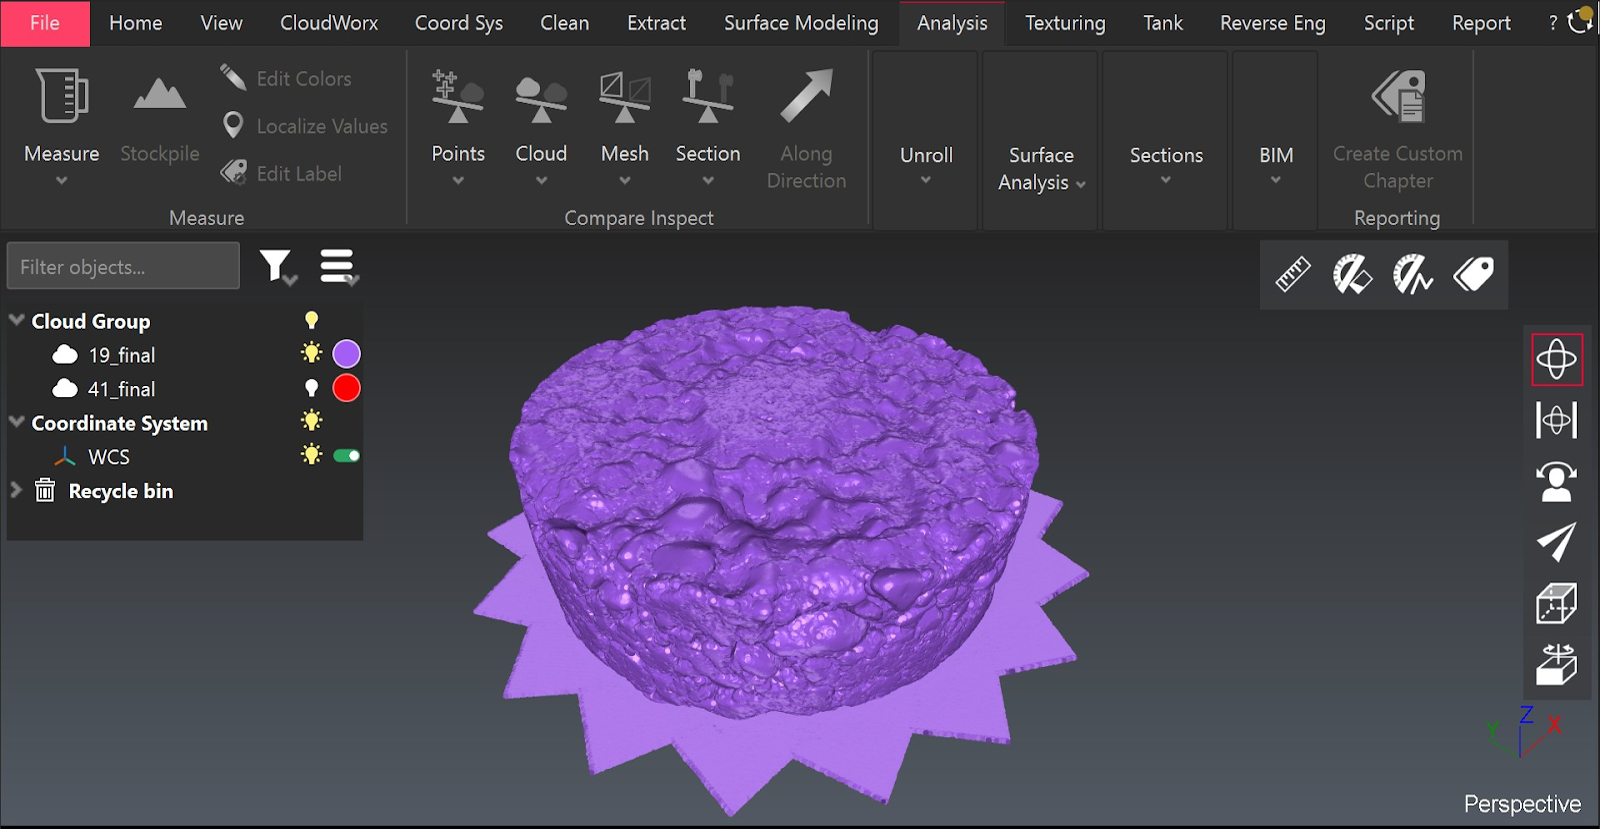Toggle WCS visibility bulb

[311, 455]
